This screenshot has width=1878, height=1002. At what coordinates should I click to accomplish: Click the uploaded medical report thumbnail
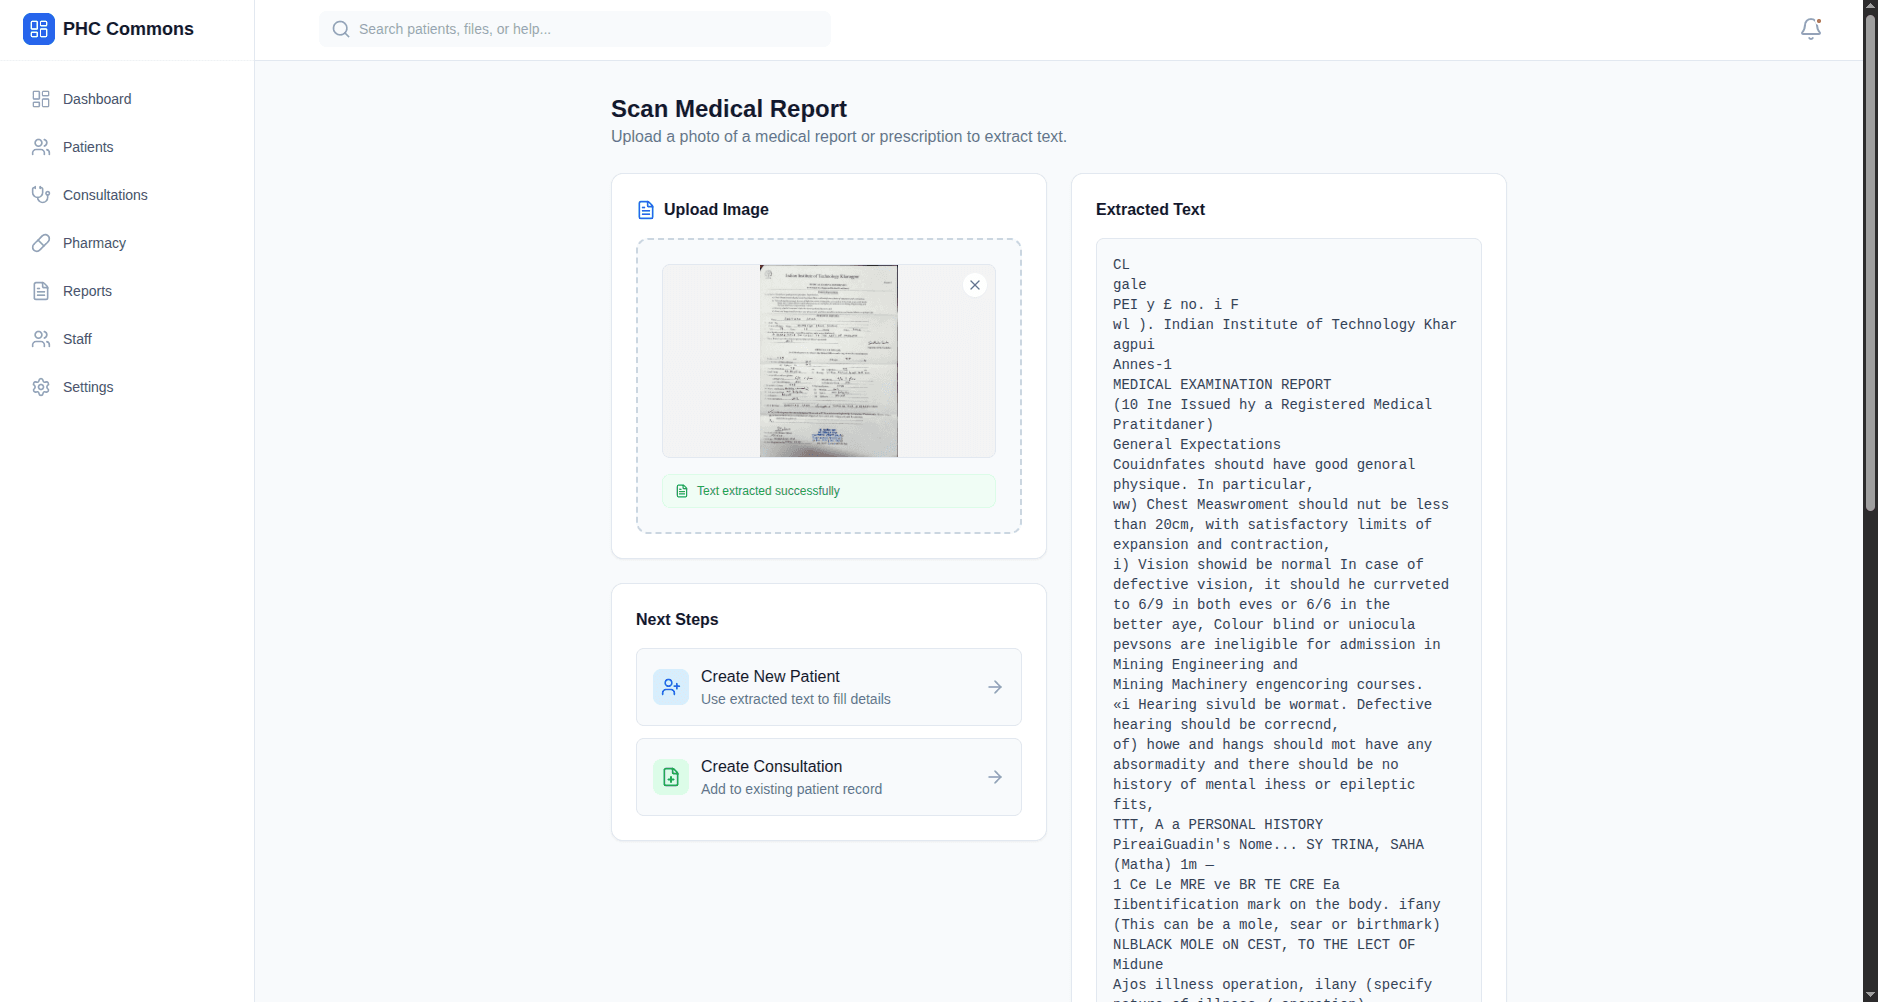[828, 361]
